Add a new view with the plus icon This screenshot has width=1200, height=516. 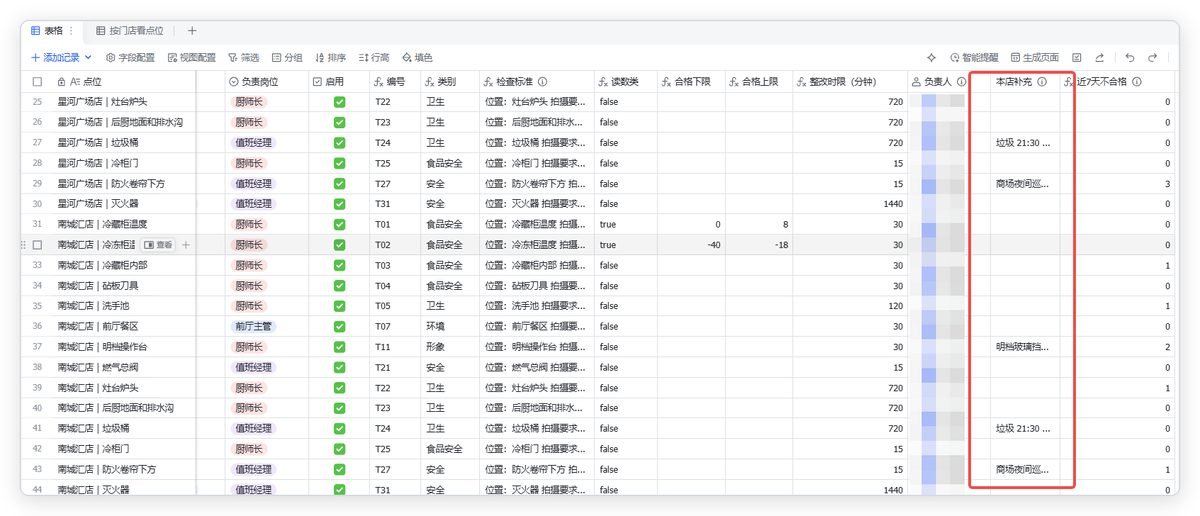[x=192, y=31]
